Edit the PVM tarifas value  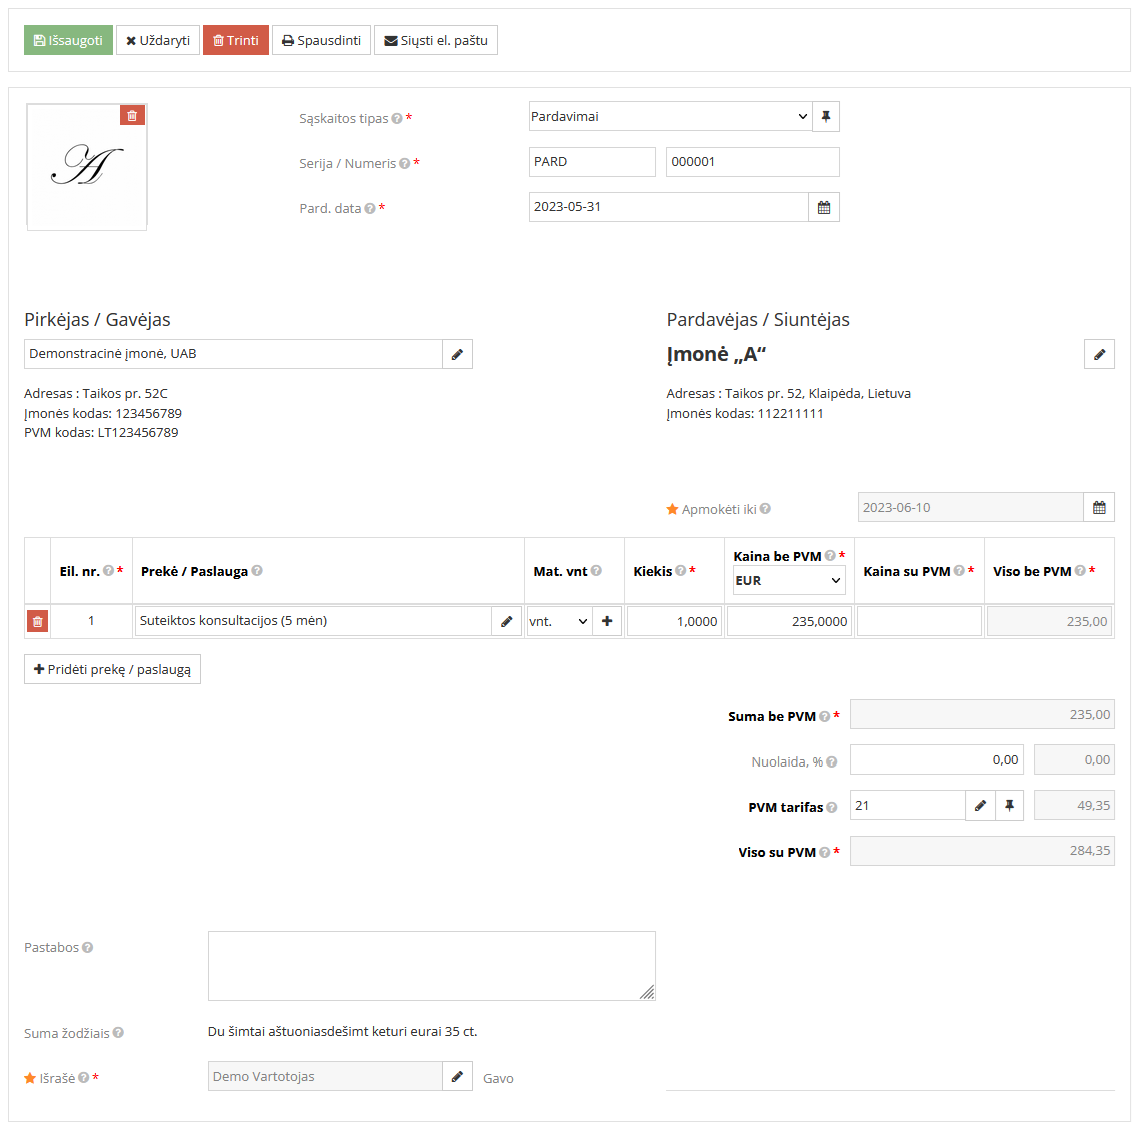980,806
